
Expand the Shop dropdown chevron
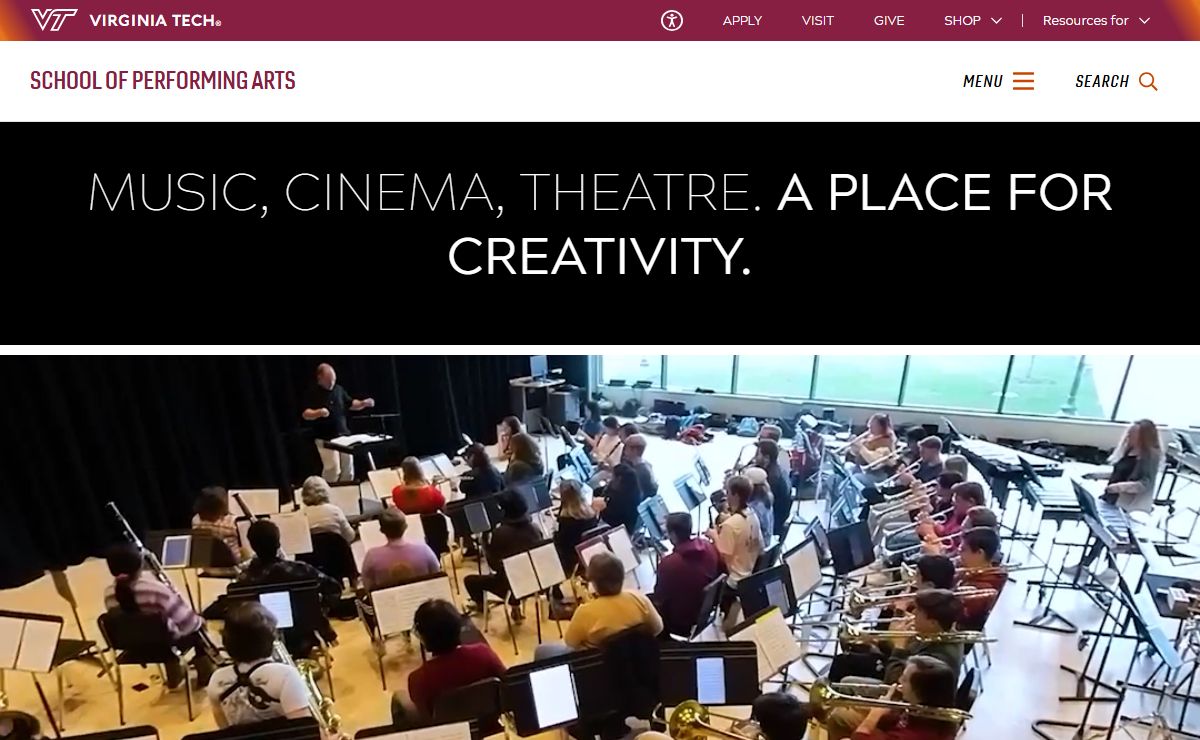tap(996, 21)
